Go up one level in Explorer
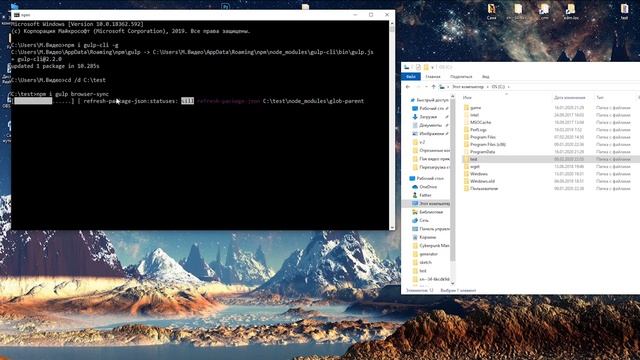Screen dimensions: 640x360 click(433, 87)
